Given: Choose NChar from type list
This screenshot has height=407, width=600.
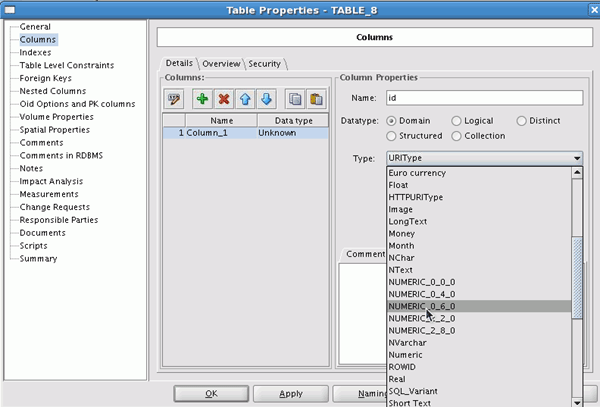Looking at the screenshot, I should click(x=479, y=258).
